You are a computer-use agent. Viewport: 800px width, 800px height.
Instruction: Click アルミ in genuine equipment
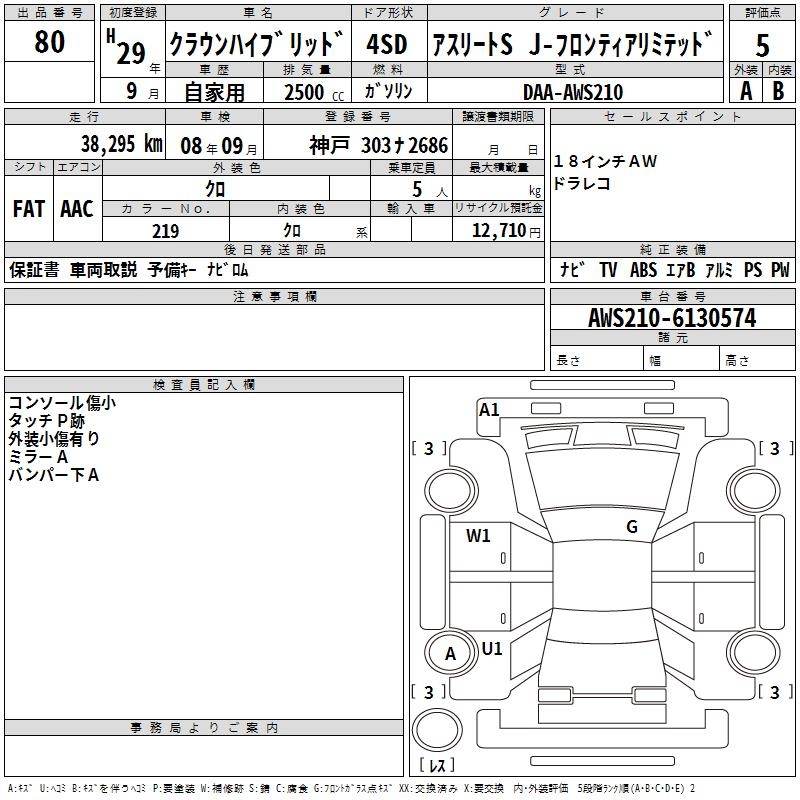[719, 270]
